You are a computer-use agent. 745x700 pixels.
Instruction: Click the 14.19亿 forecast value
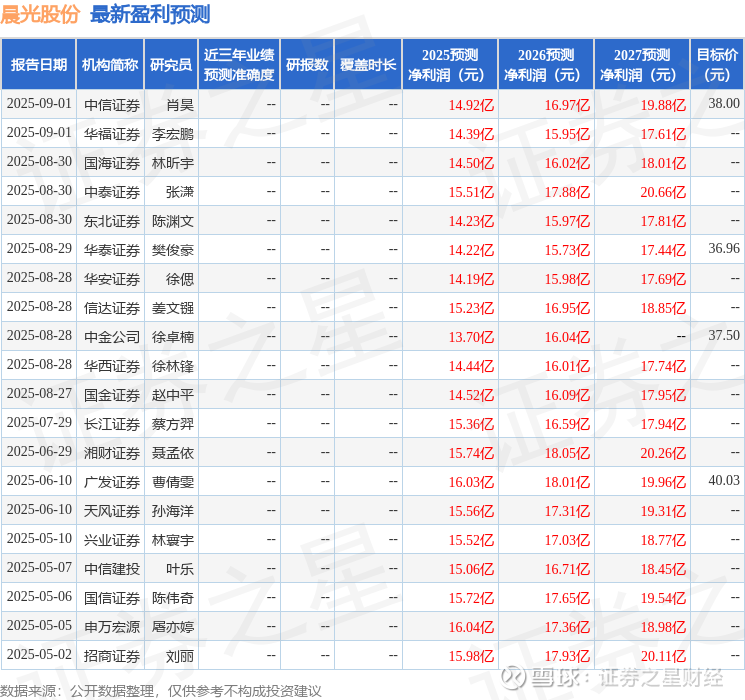(x=471, y=279)
